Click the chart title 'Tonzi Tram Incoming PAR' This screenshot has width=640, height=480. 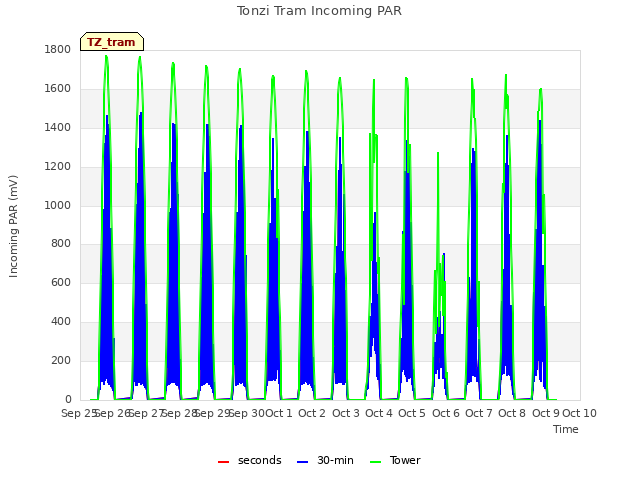tap(319, 11)
